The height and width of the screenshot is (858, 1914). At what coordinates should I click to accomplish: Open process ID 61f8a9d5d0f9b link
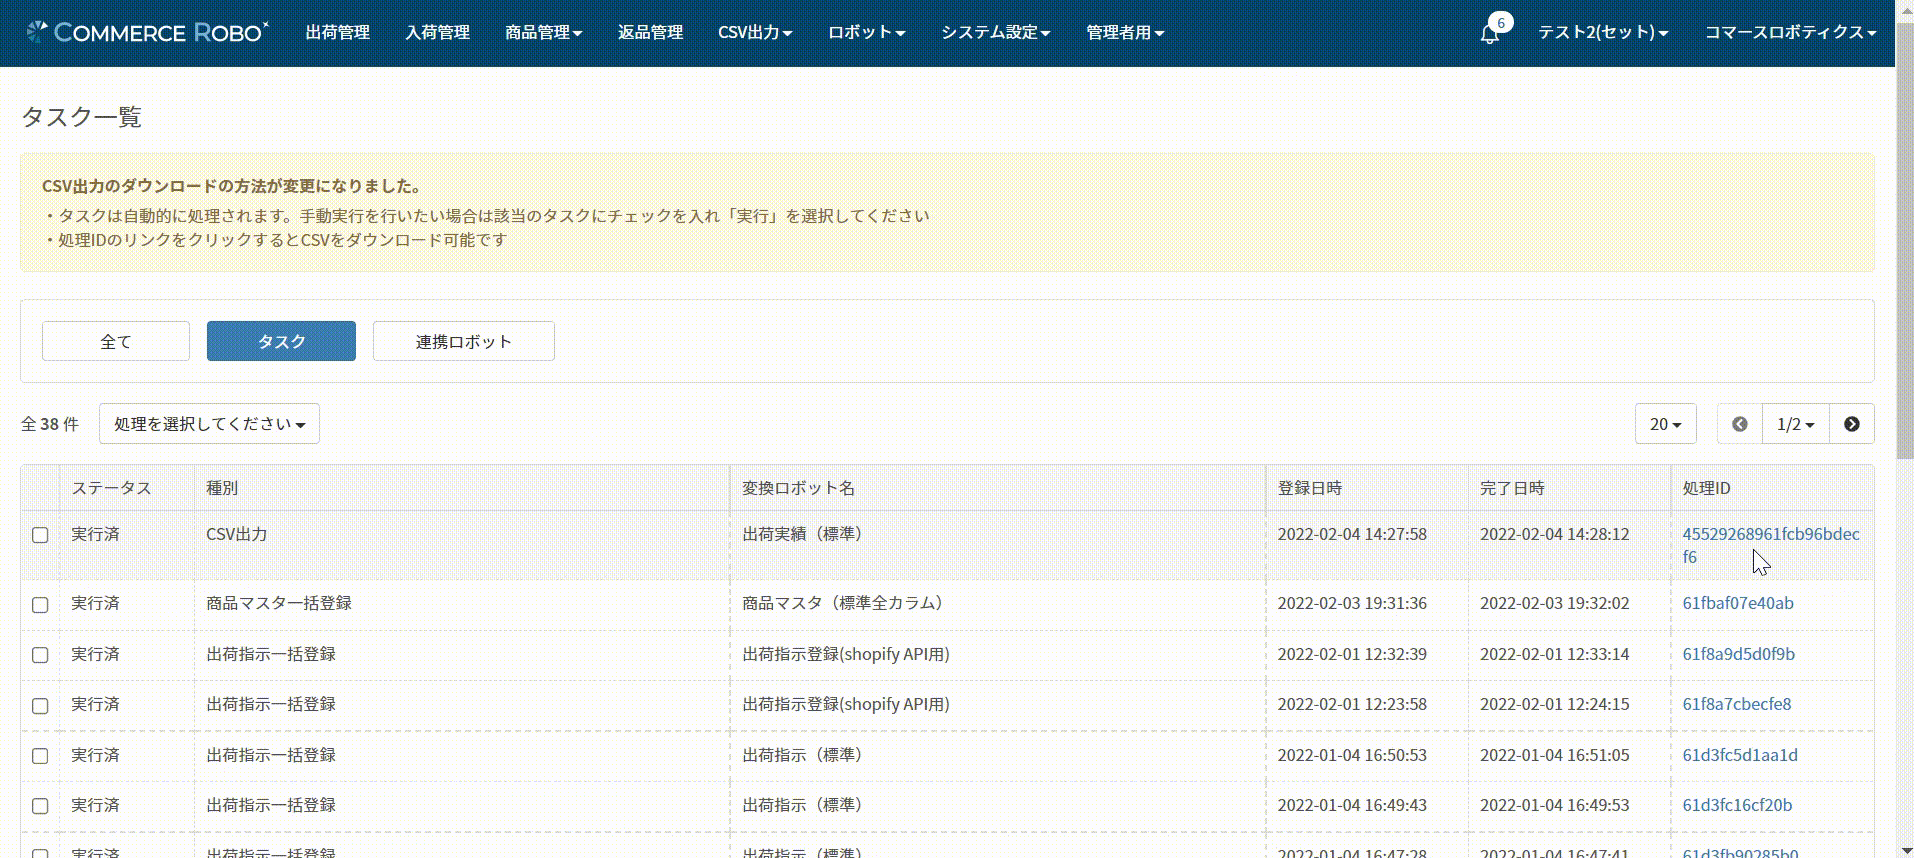pyautogui.click(x=1738, y=654)
